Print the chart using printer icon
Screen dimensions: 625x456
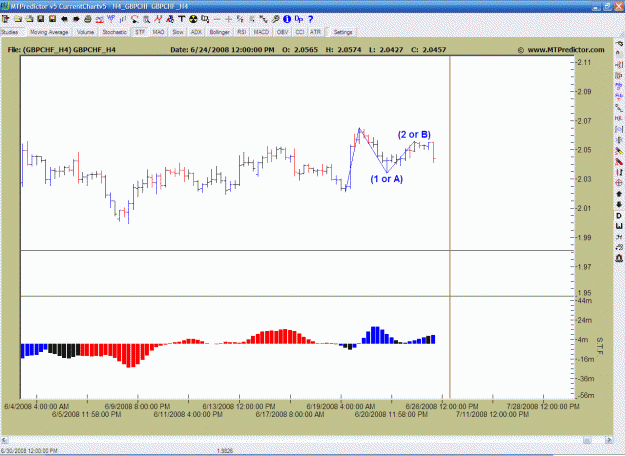[88, 19]
